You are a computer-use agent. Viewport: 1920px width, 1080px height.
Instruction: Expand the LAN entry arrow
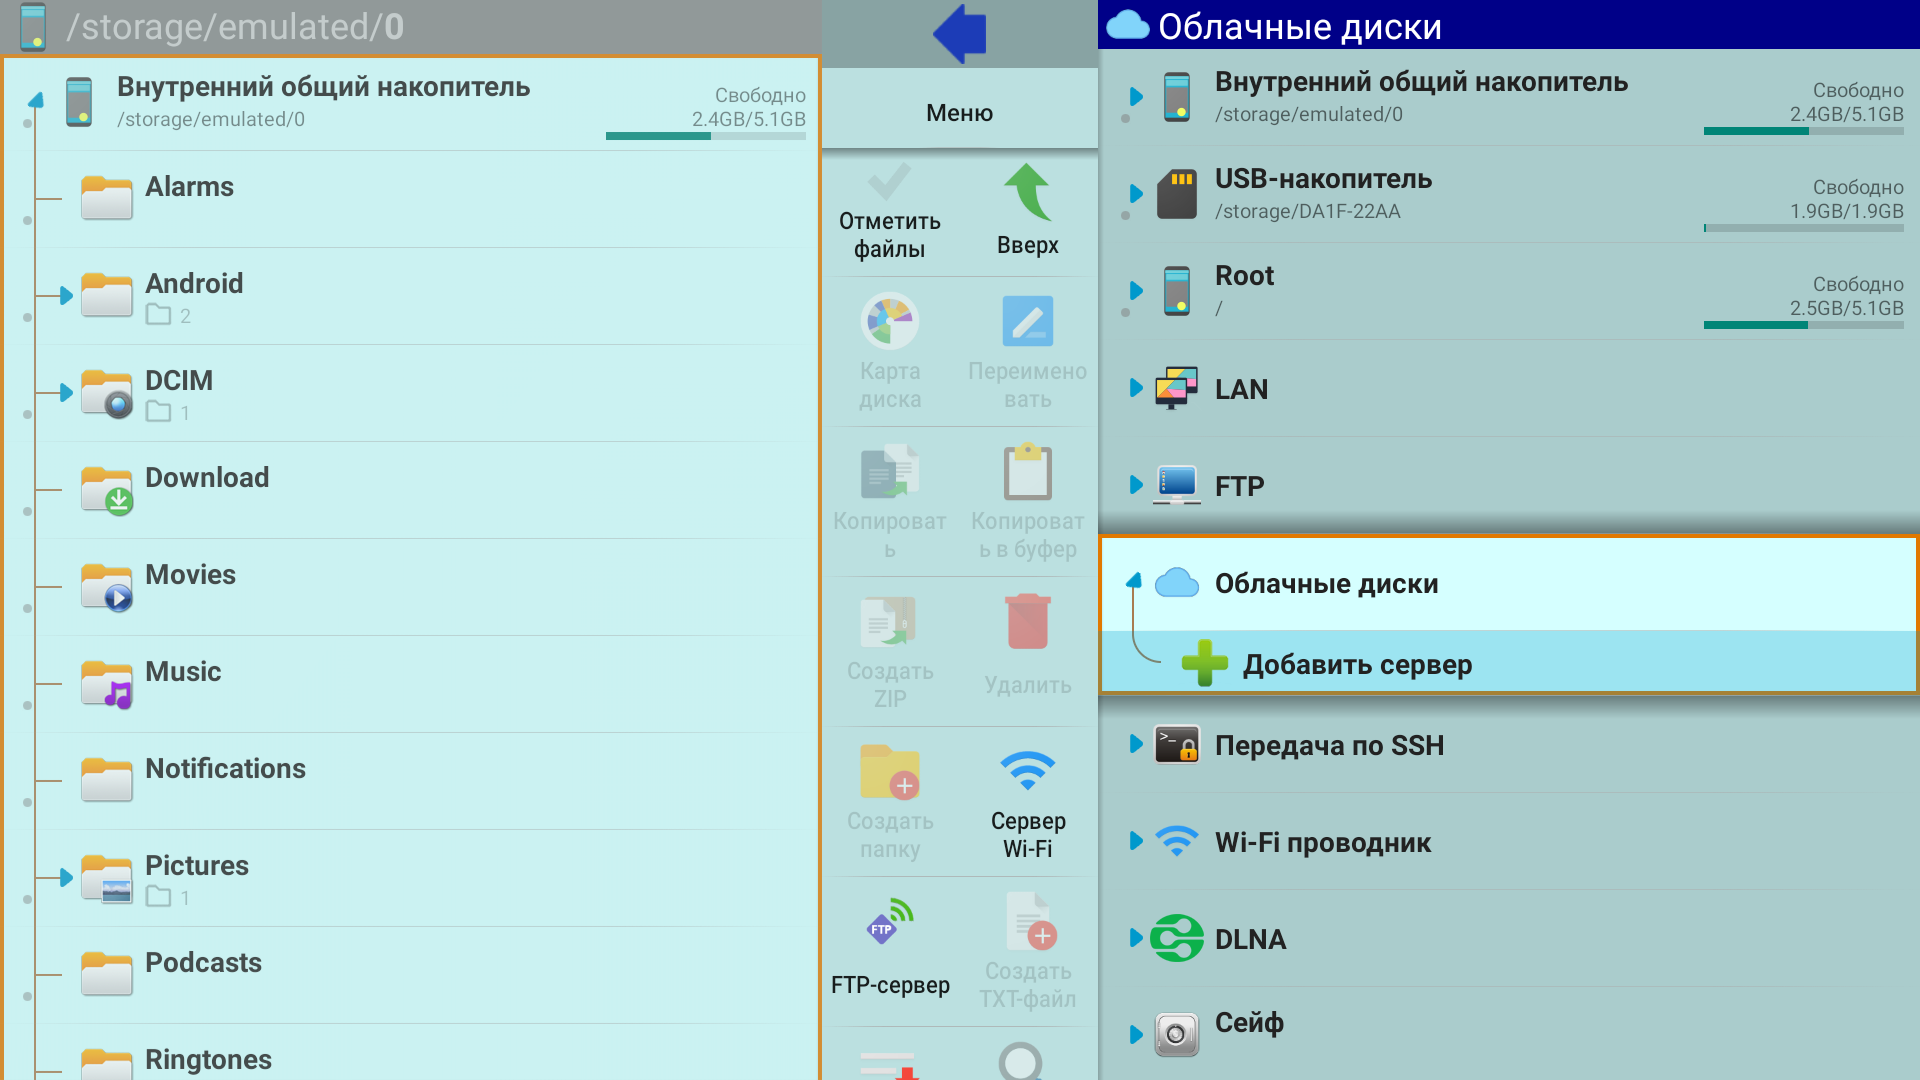click(1136, 388)
